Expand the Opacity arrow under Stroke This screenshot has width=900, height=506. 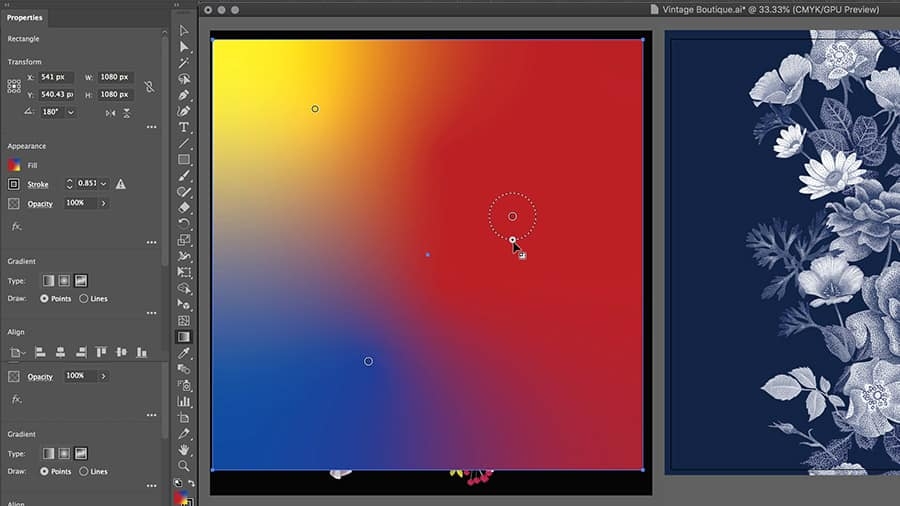pos(103,204)
